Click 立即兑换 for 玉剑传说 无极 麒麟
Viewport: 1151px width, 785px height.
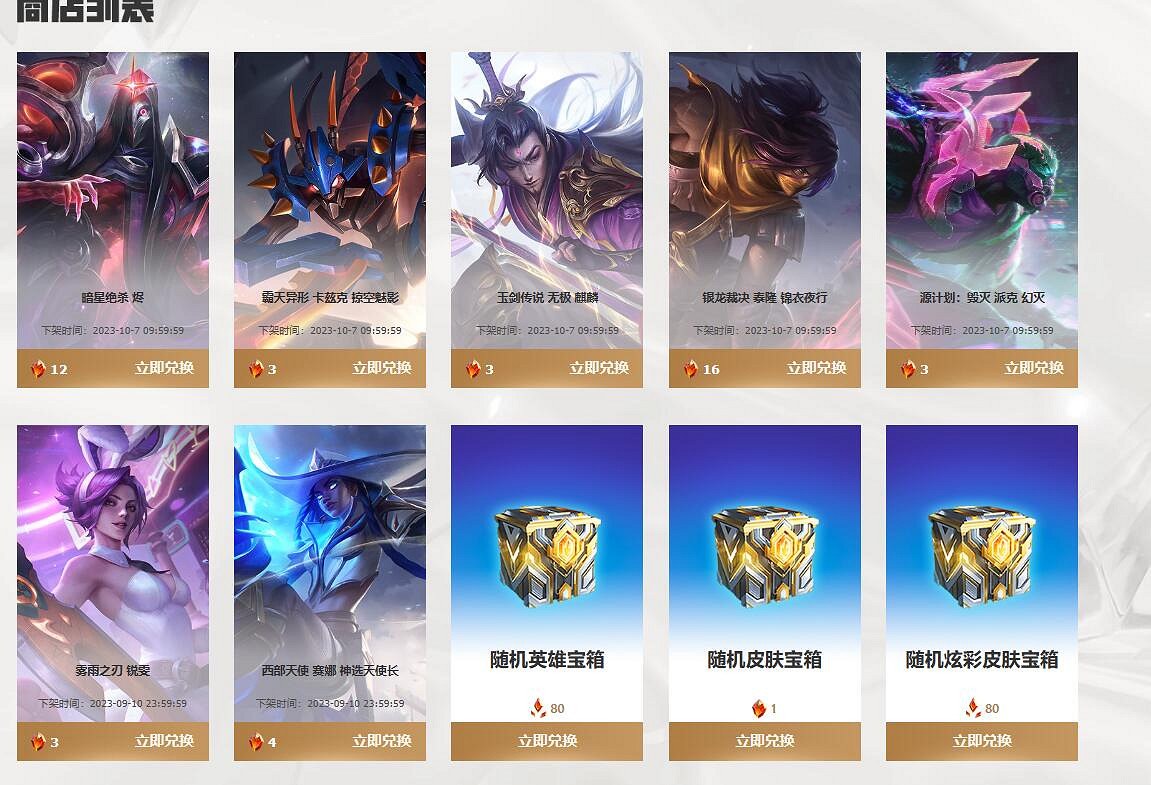tap(599, 368)
